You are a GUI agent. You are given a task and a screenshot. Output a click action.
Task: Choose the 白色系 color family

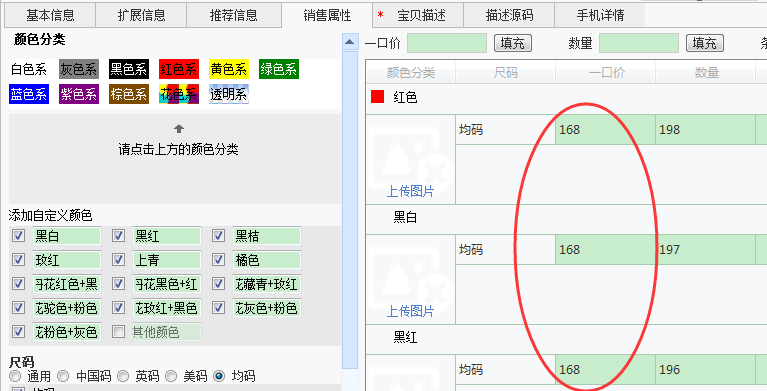[29, 69]
